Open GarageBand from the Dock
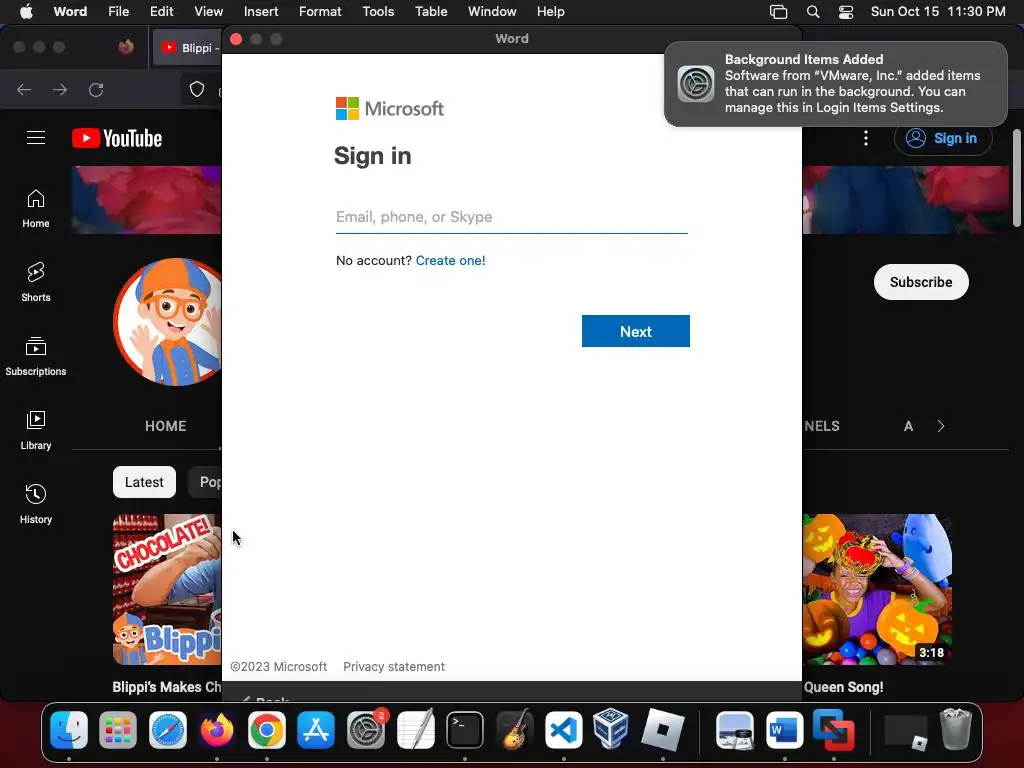The height and width of the screenshot is (768, 1024). click(514, 729)
